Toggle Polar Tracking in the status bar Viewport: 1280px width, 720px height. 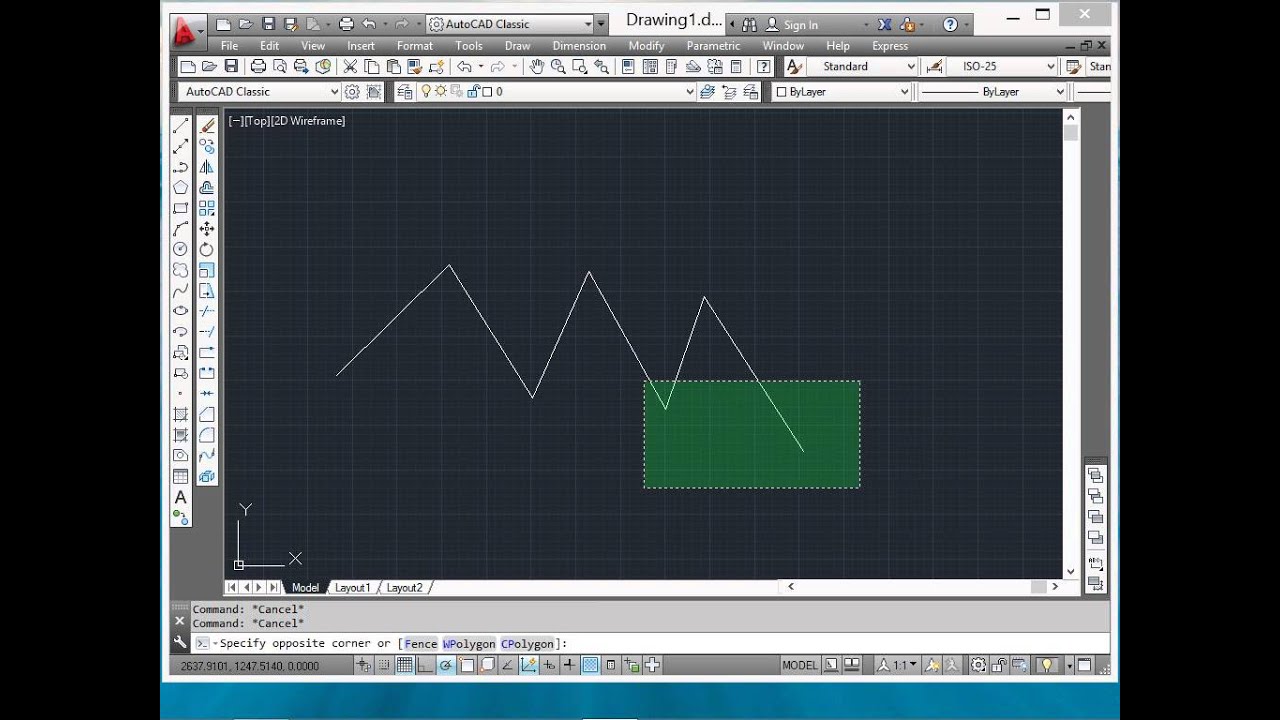tap(446, 665)
